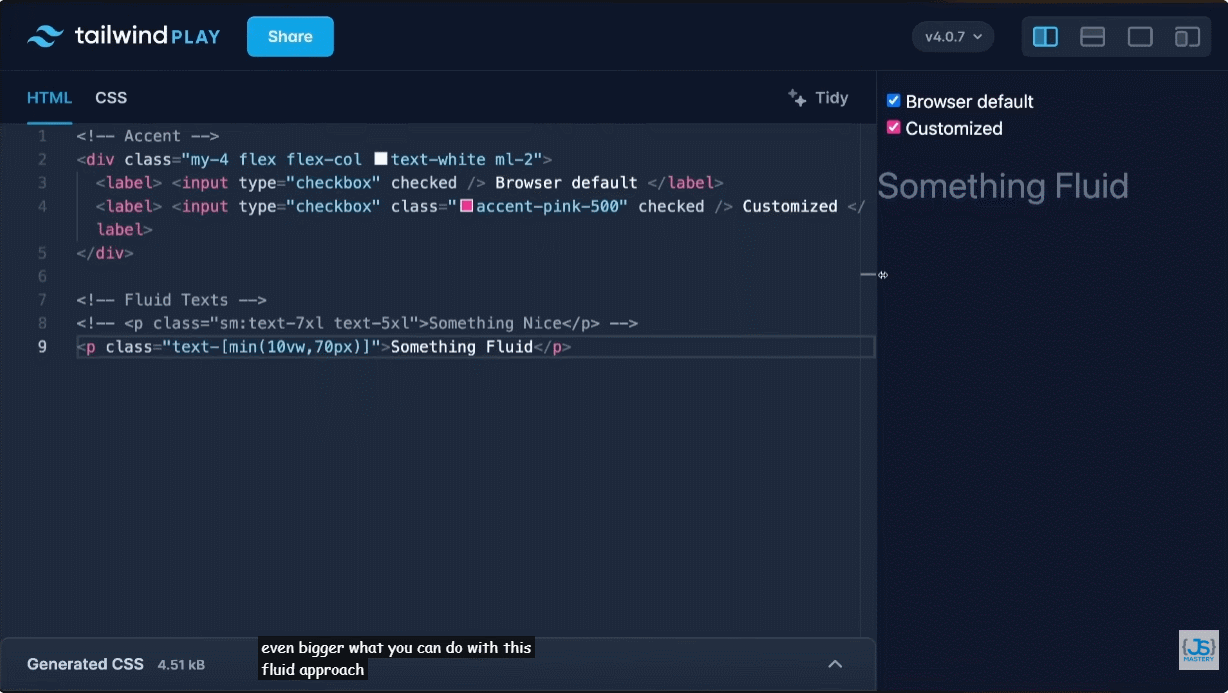Switch to horizontal split layout view
This screenshot has width=1228, height=693.
[x=1092, y=37]
